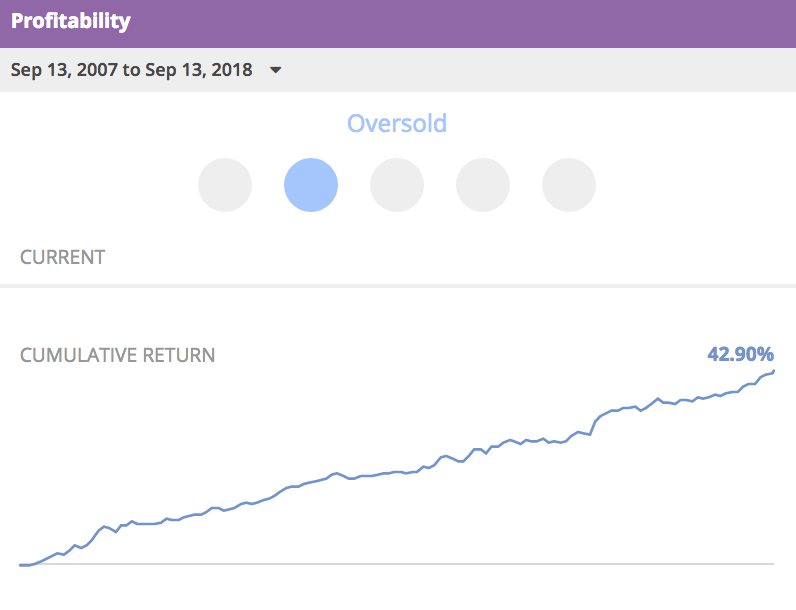
Task: Click the end point of the cumulative return line
Action: click(773, 372)
